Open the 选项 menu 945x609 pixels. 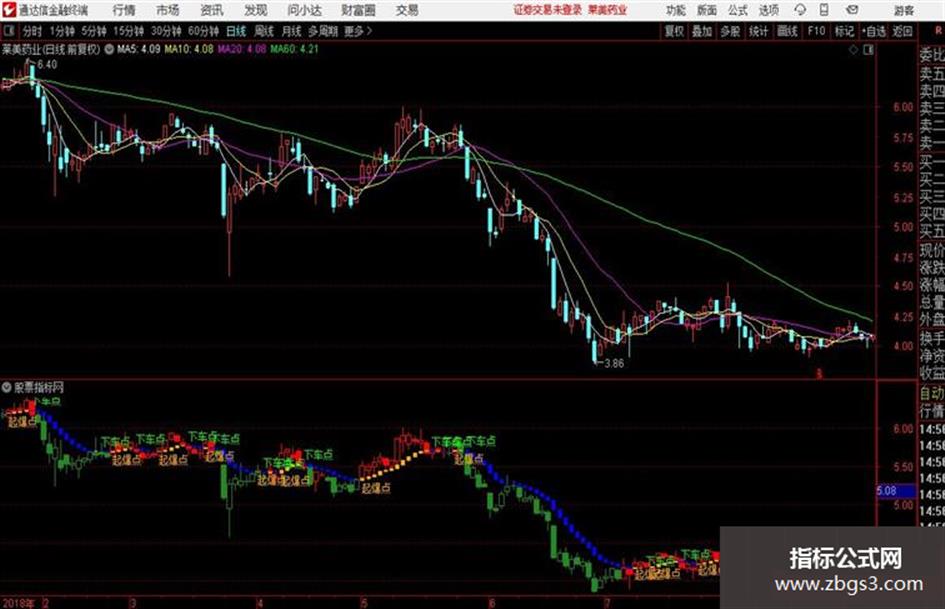click(768, 10)
